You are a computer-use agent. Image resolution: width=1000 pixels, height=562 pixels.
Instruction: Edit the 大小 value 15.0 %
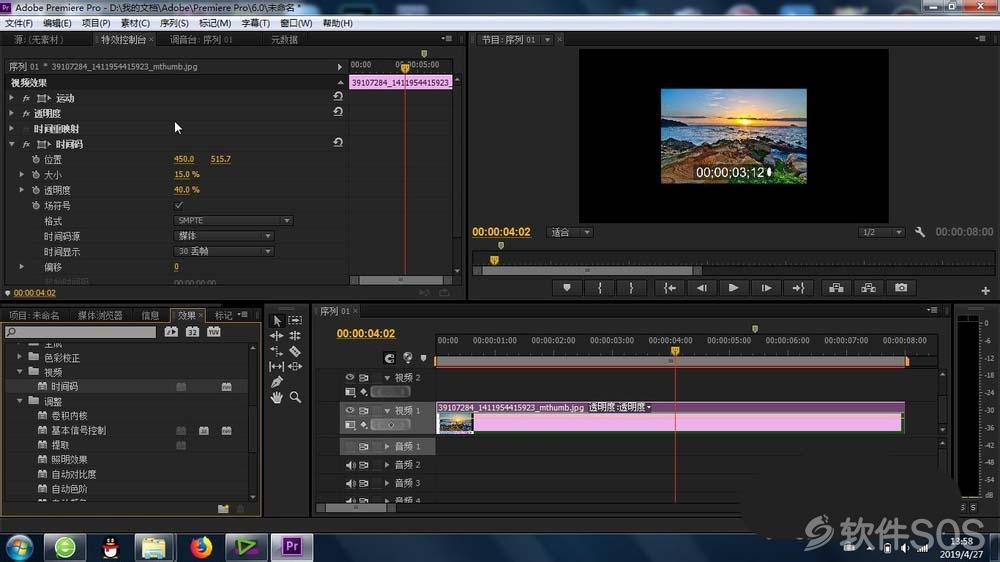click(187, 174)
